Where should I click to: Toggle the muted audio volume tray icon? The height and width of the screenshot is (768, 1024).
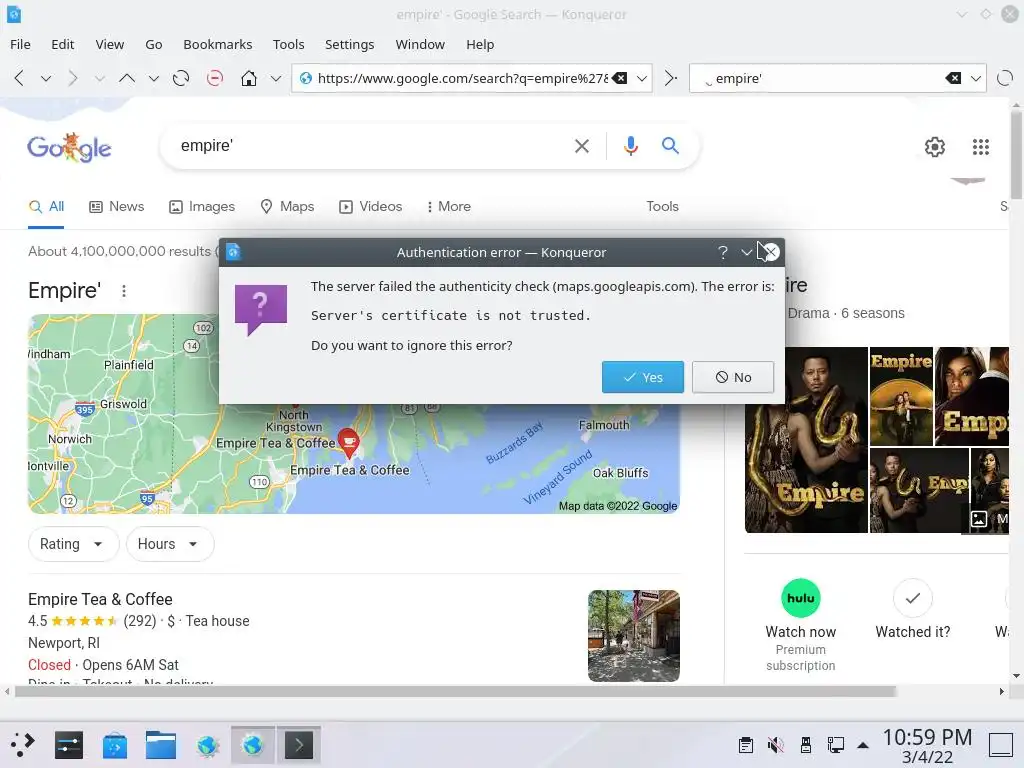(775, 745)
